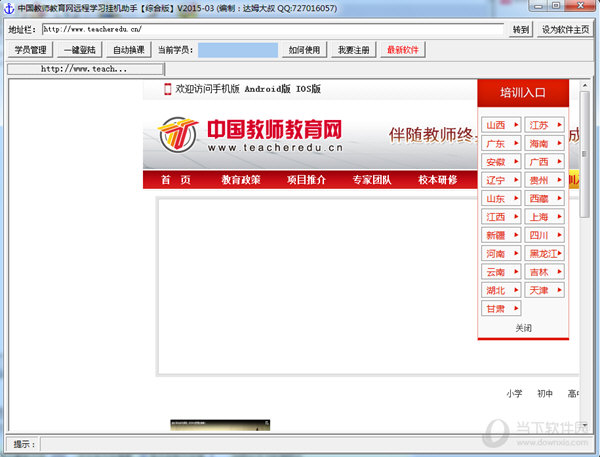The width and height of the screenshot is (600, 457).
Task: Select the http://www.teach... browser tab
Action: [85, 69]
